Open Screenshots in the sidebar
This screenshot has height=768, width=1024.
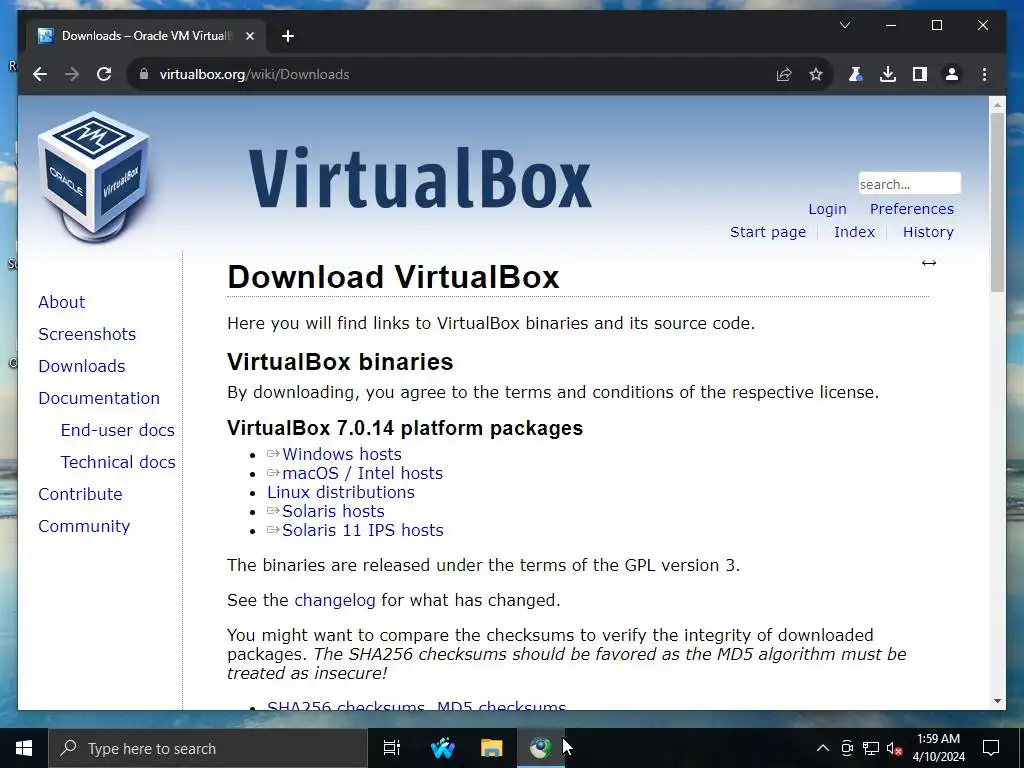[x=87, y=334]
